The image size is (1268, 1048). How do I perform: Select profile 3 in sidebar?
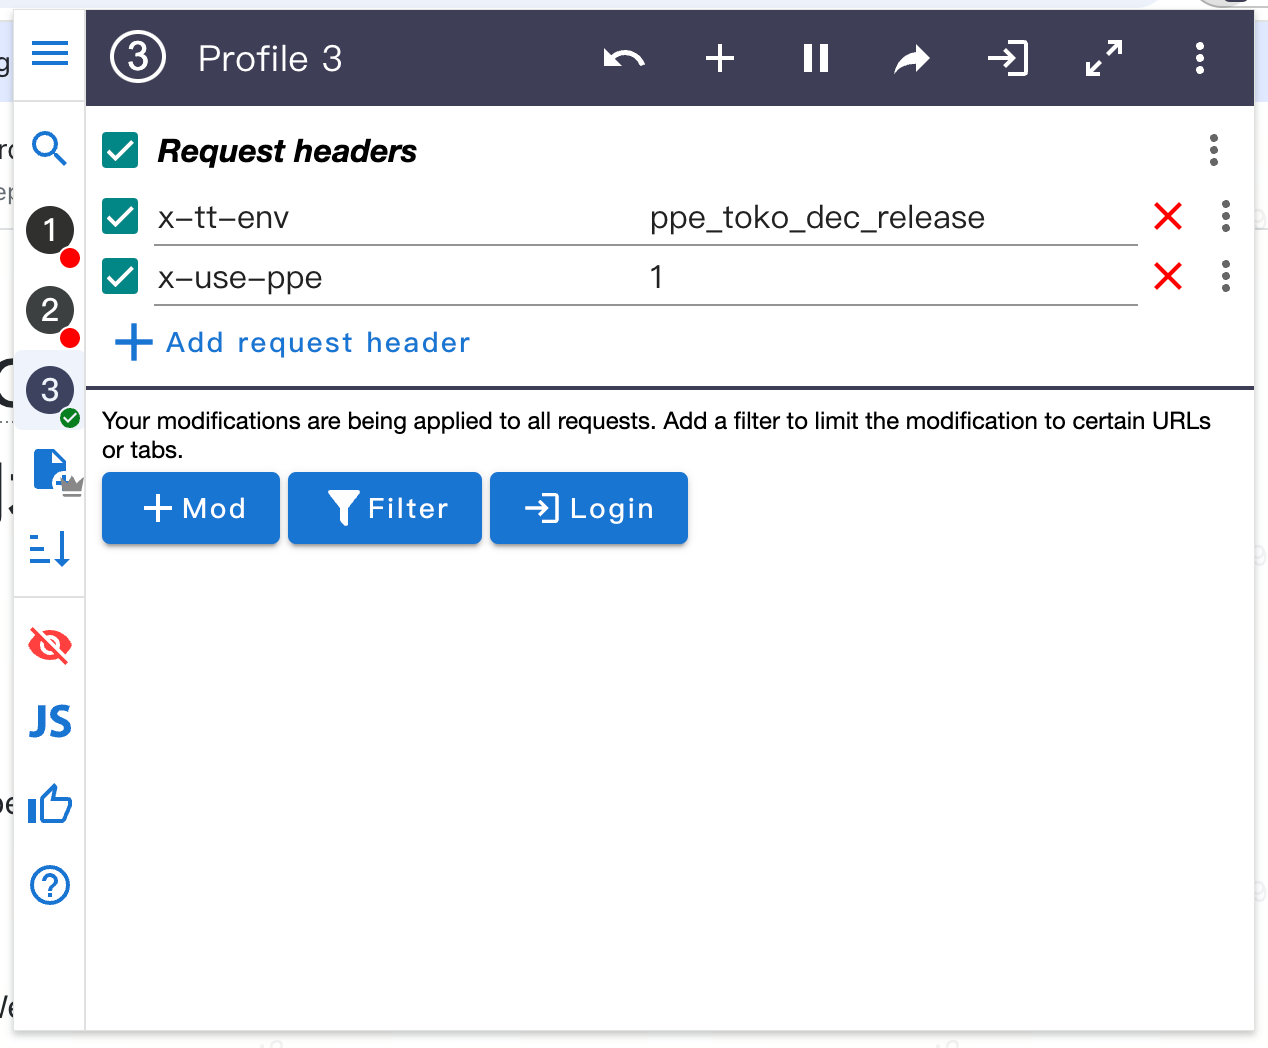[x=50, y=390]
